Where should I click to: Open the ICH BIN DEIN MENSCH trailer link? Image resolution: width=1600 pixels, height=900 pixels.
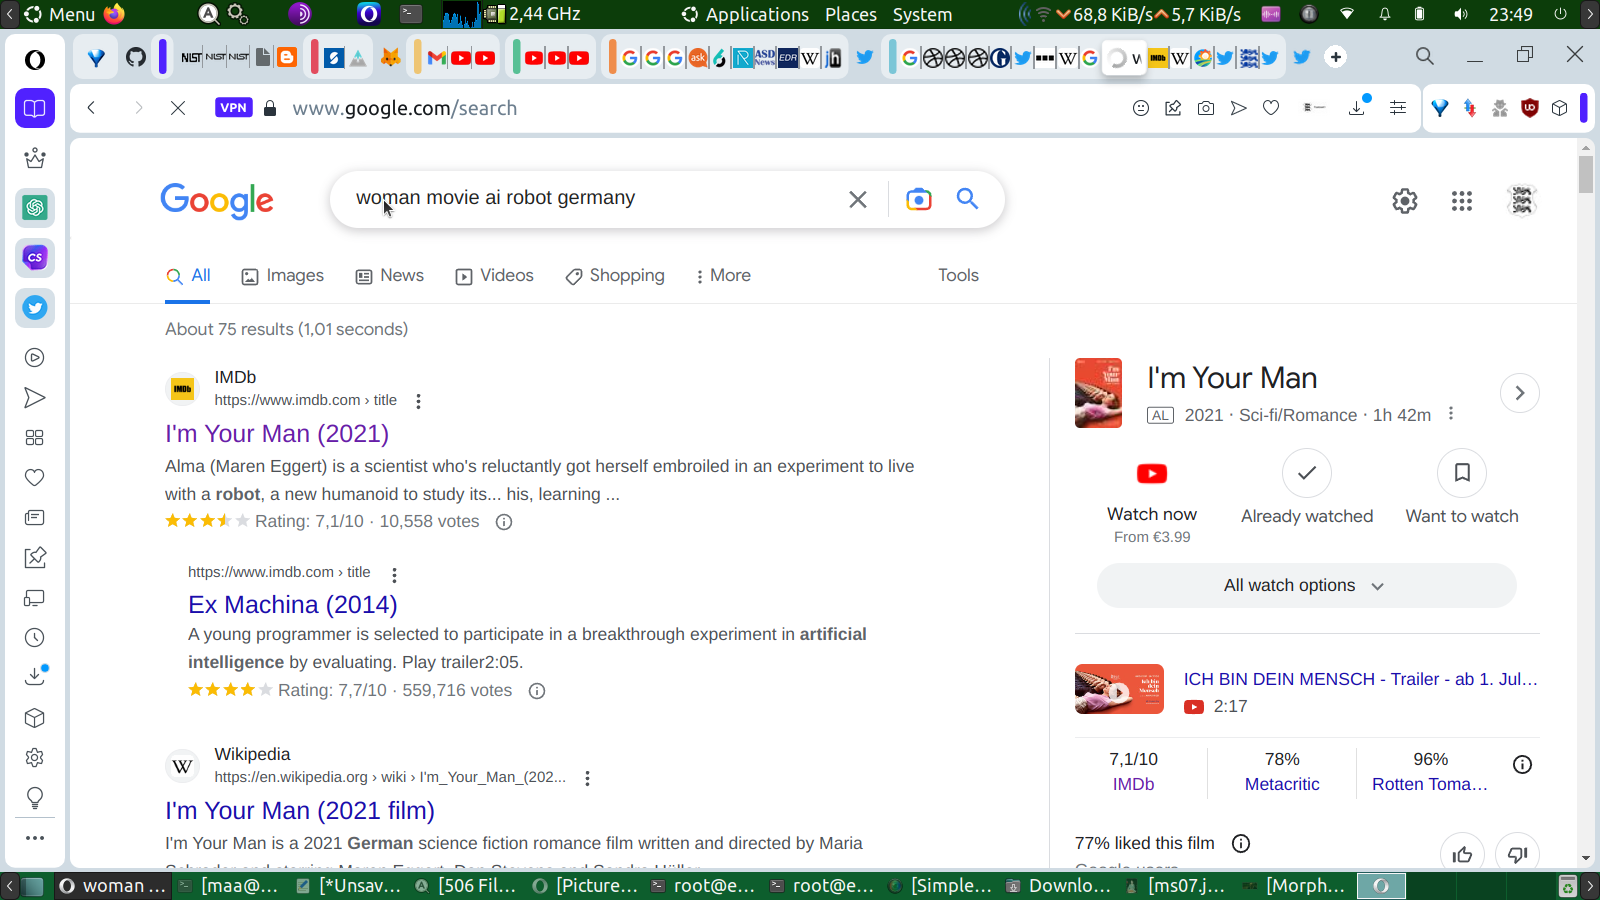pyautogui.click(x=1361, y=679)
